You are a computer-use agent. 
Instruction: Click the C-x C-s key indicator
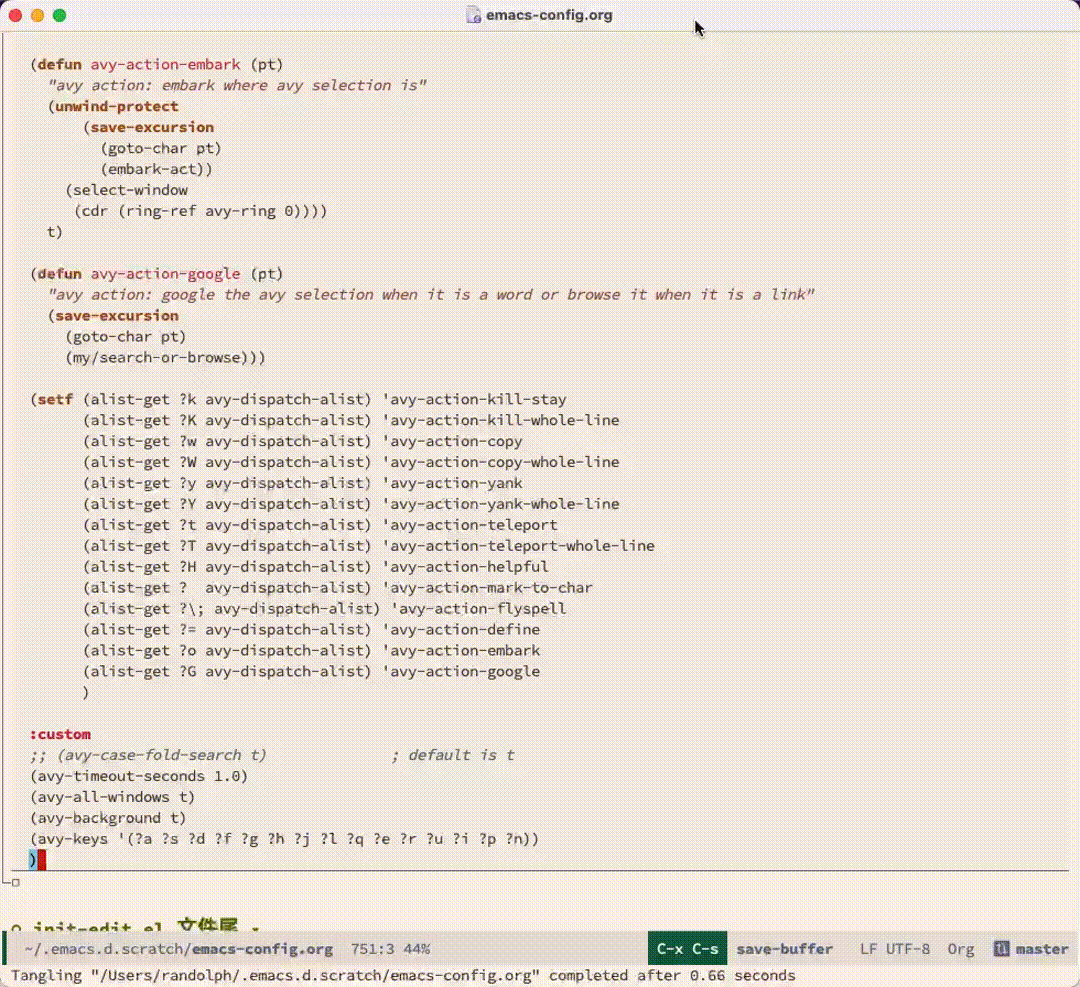pyautogui.click(x=687, y=948)
